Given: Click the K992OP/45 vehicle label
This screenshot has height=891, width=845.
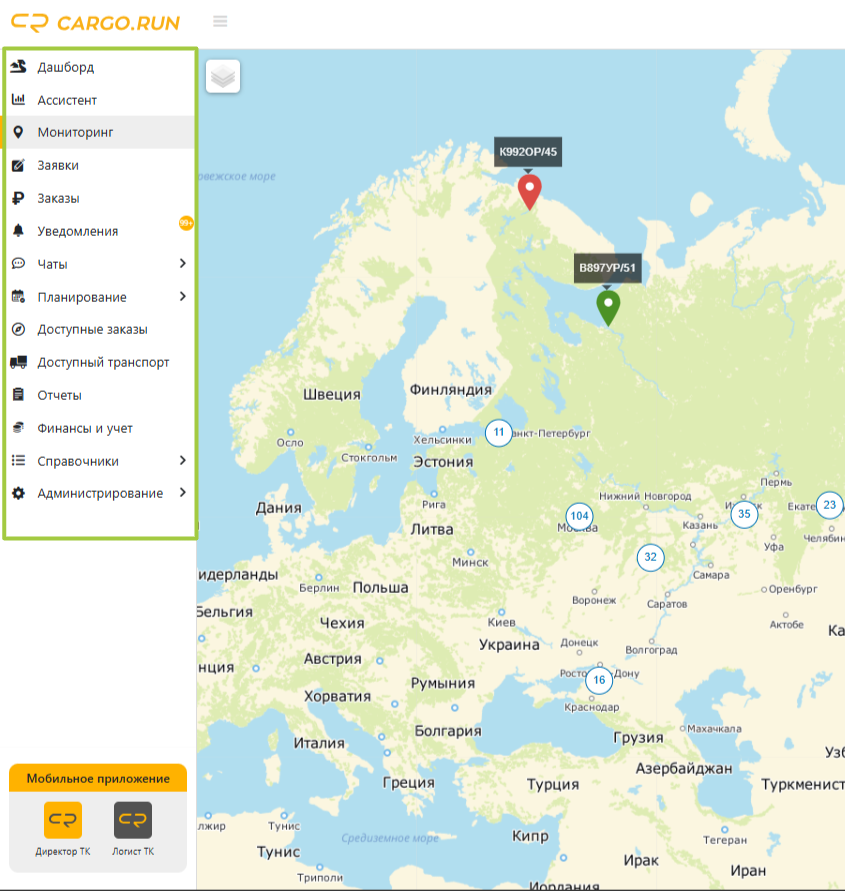Looking at the screenshot, I should [x=528, y=152].
